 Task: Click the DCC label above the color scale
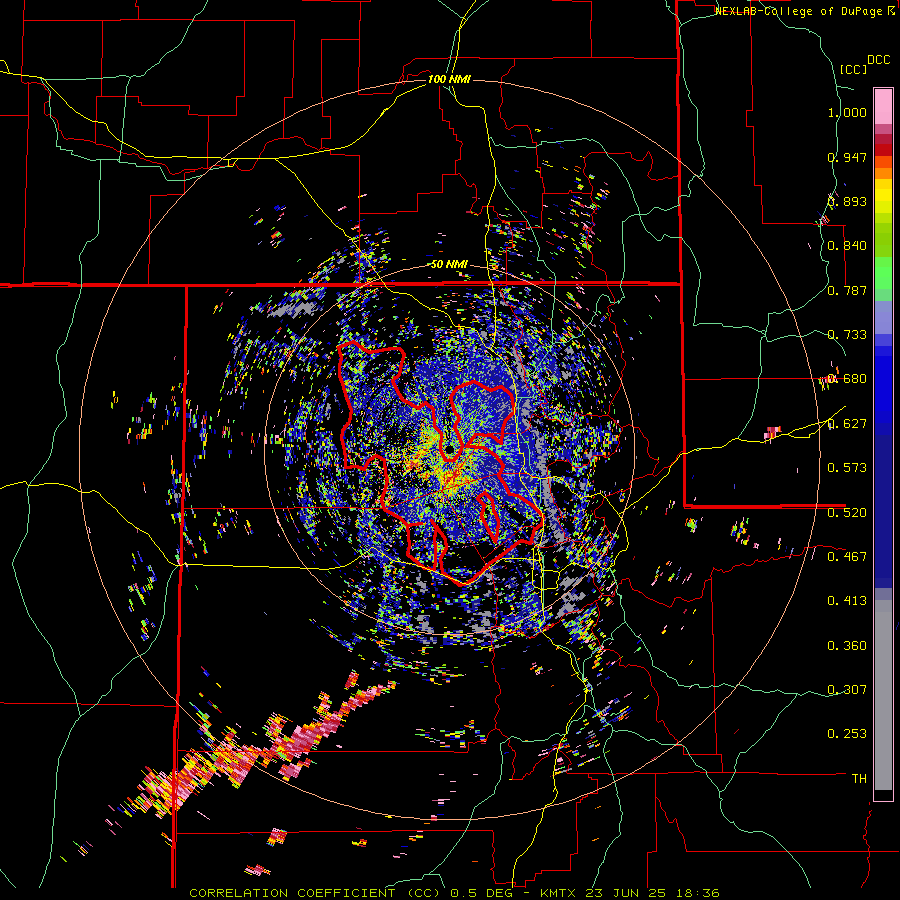tap(879, 60)
